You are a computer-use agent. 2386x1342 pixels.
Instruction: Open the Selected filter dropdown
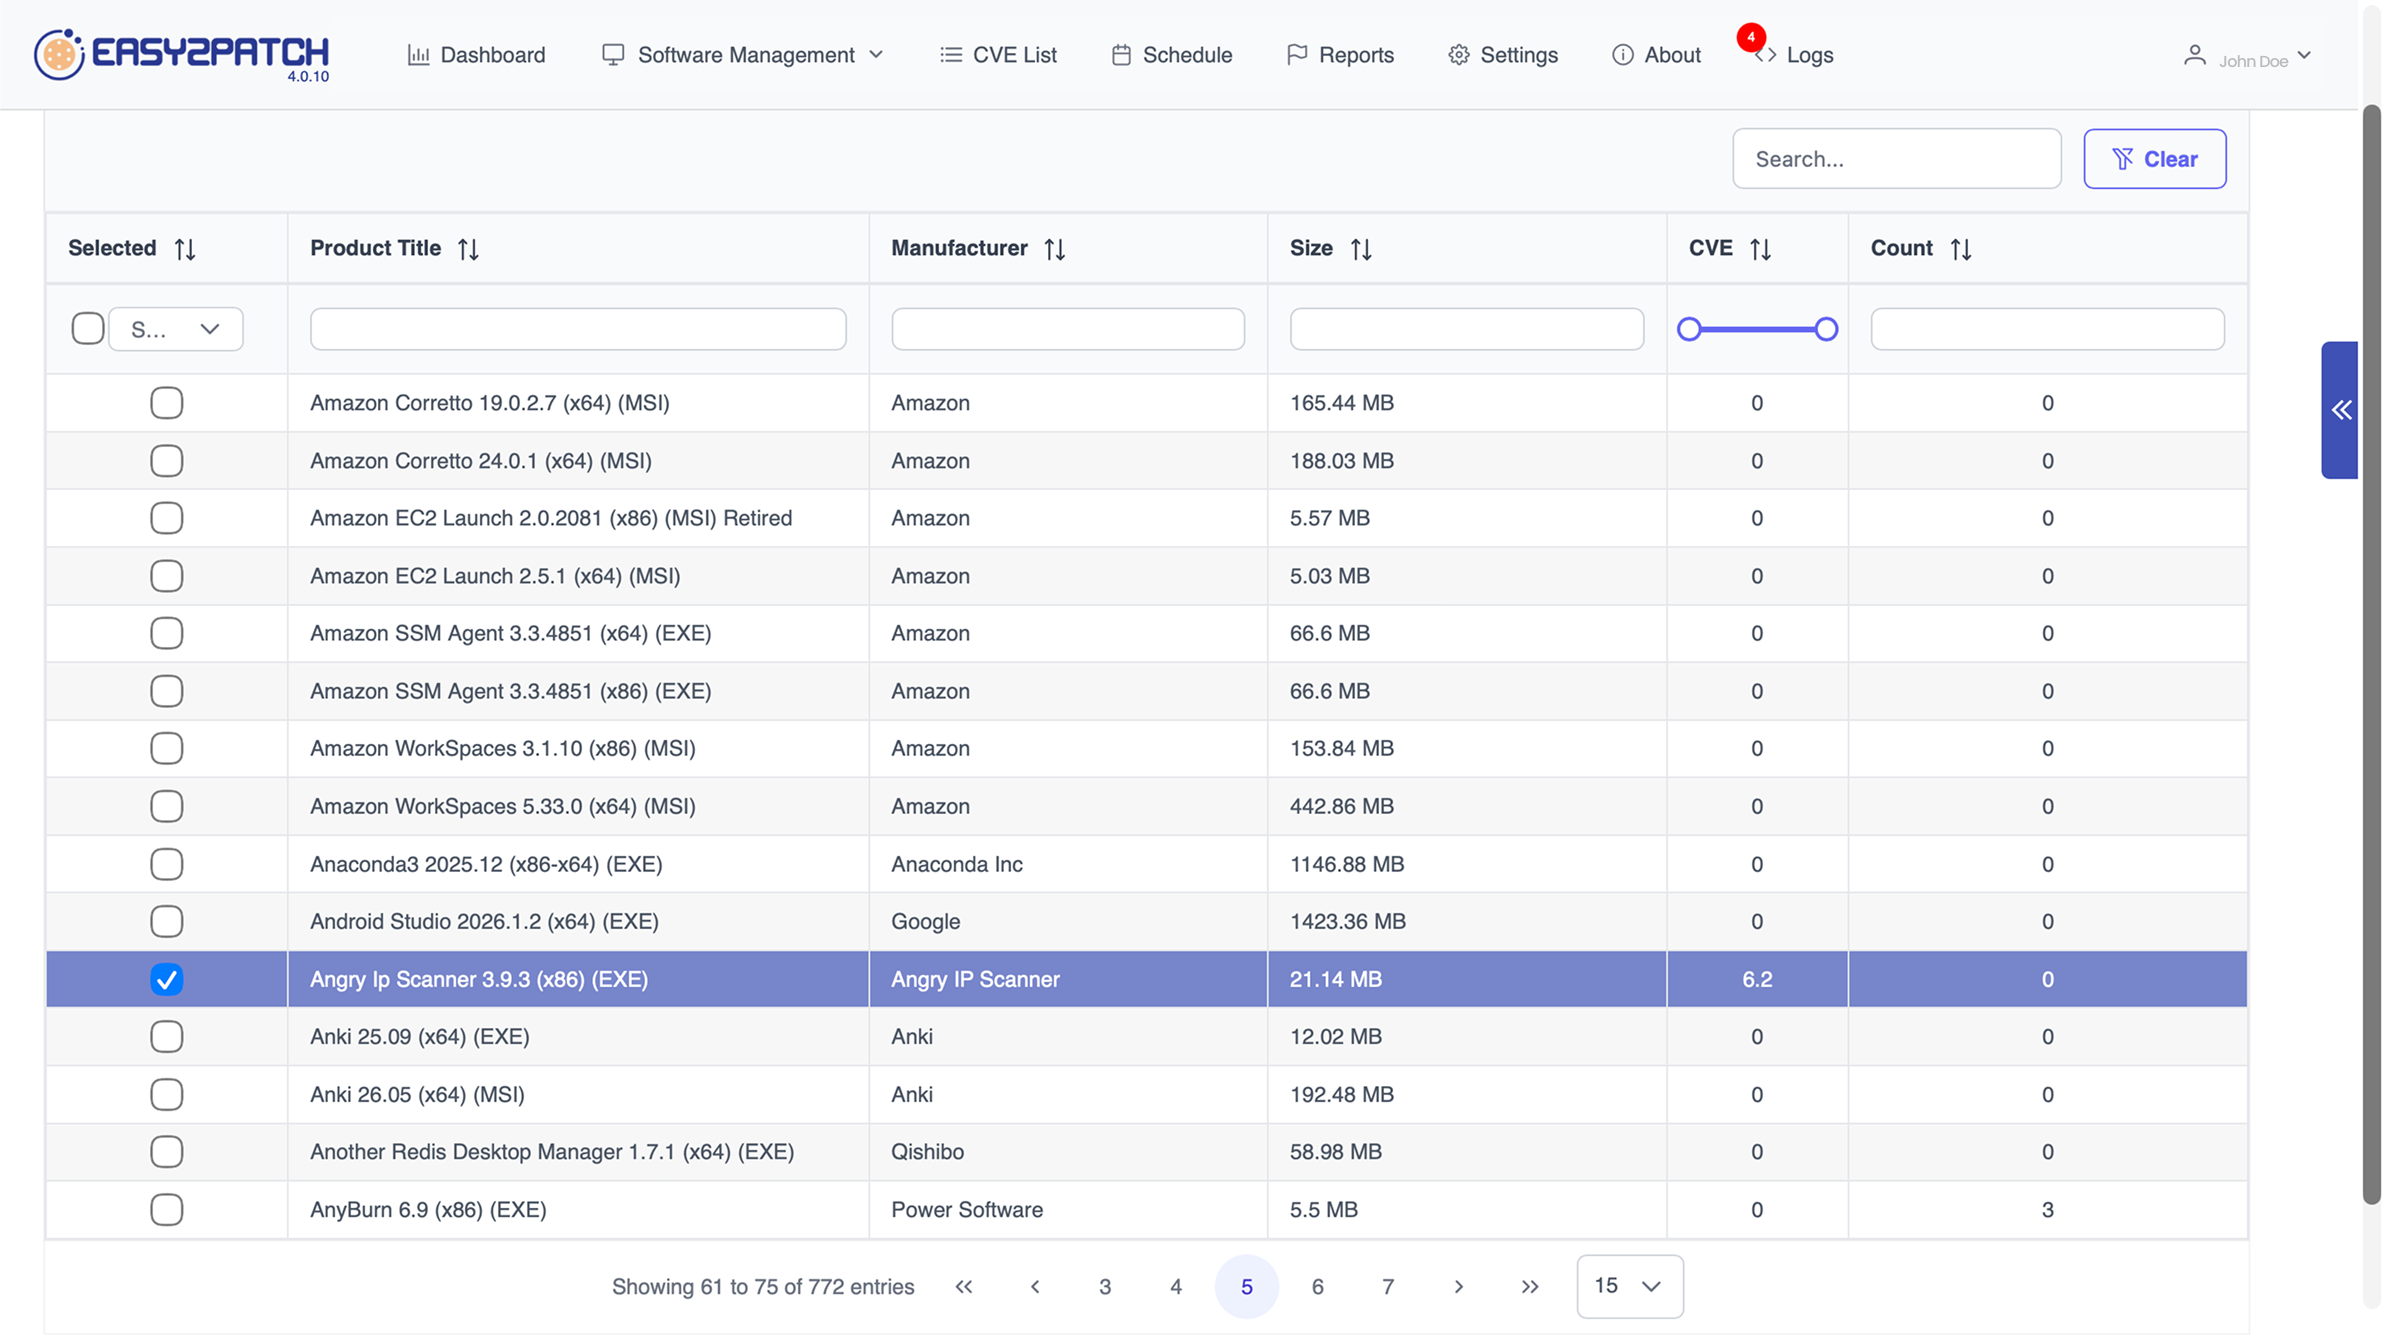coord(176,329)
